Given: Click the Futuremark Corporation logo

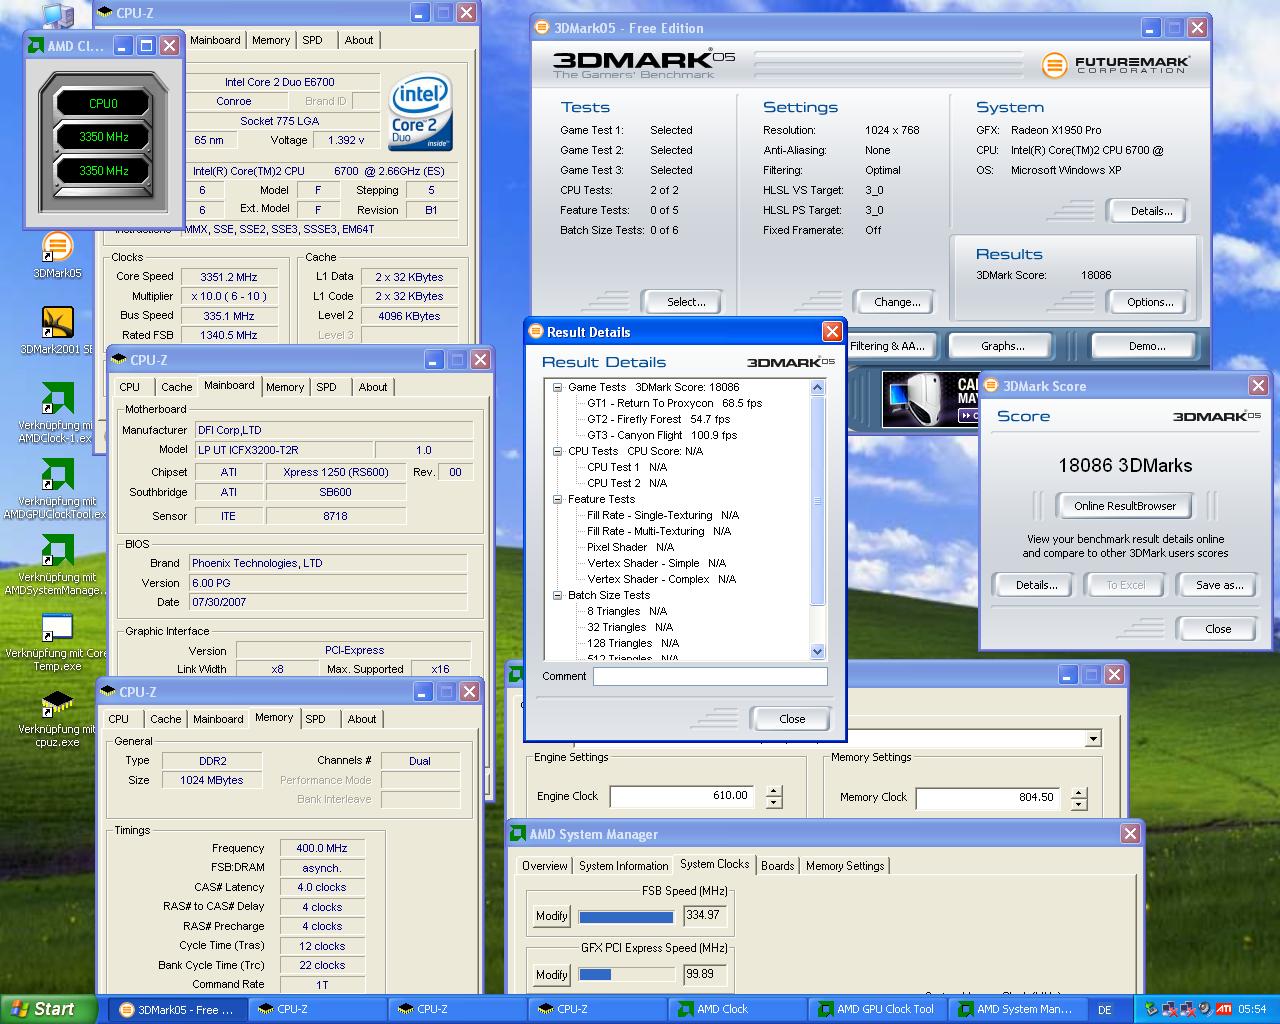Looking at the screenshot, I should (1115, 66).
